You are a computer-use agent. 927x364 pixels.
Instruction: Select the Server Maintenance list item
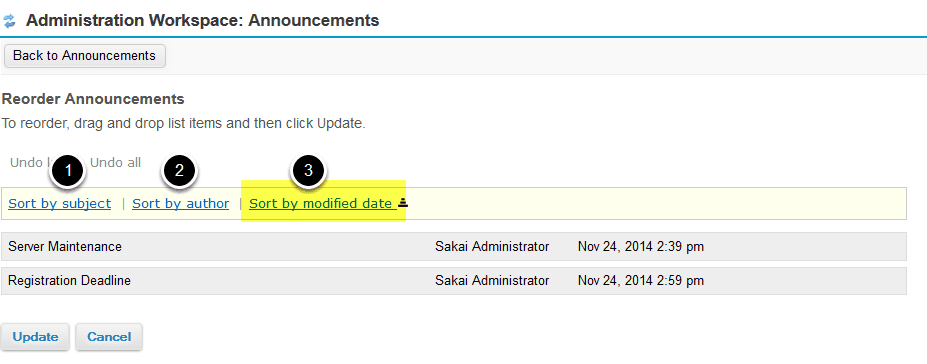(x=453, y=246)
